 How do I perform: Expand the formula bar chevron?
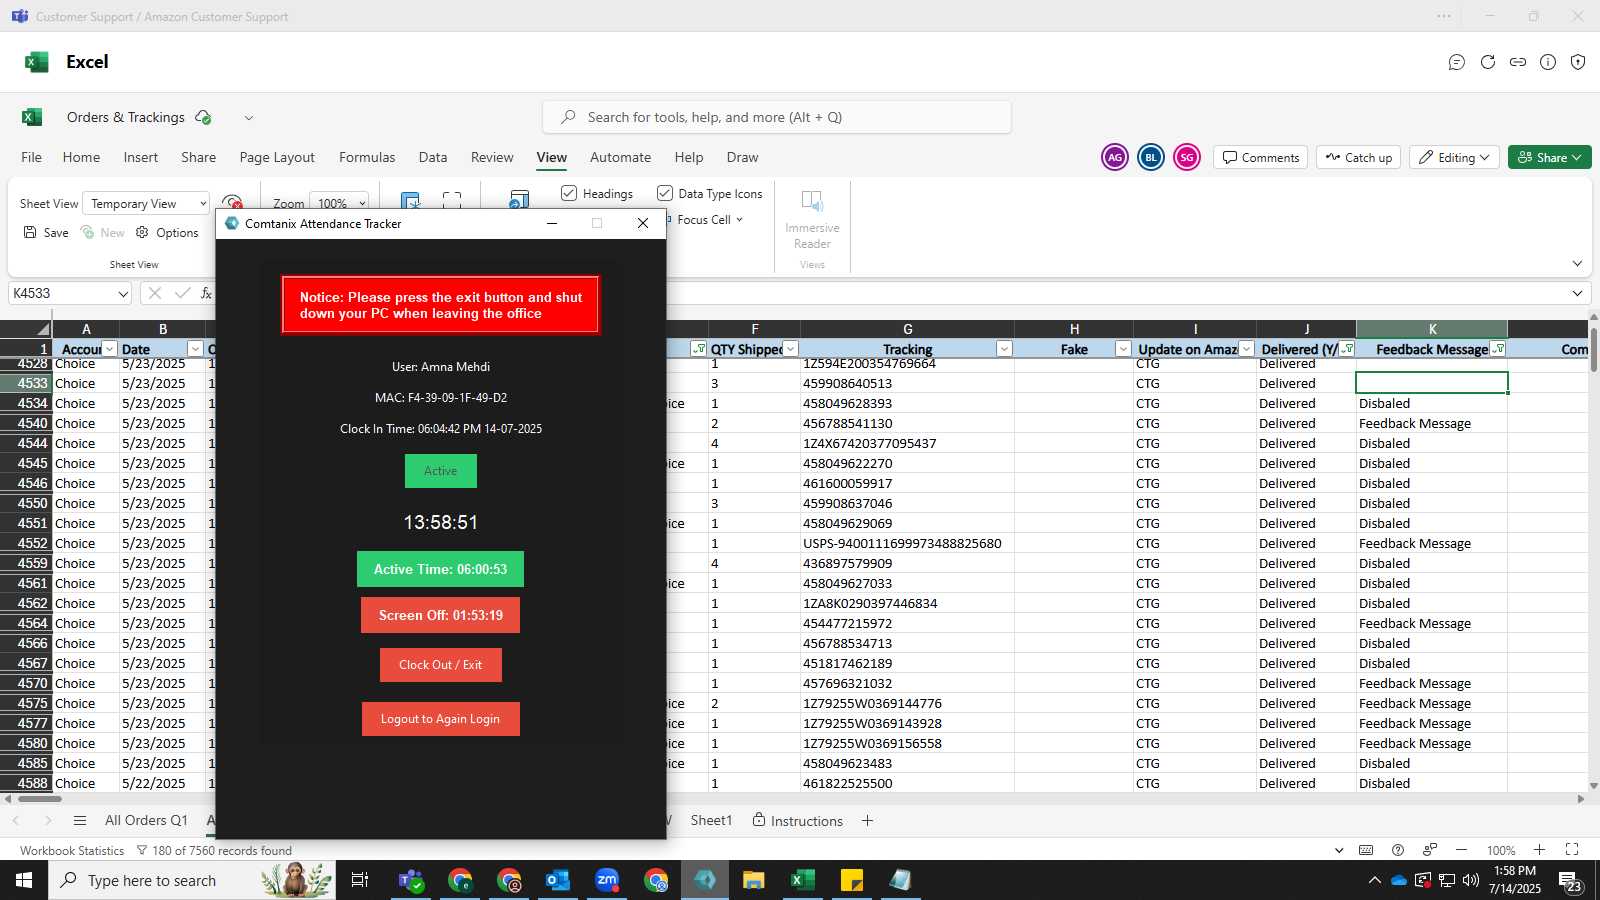coord(1577,293)
